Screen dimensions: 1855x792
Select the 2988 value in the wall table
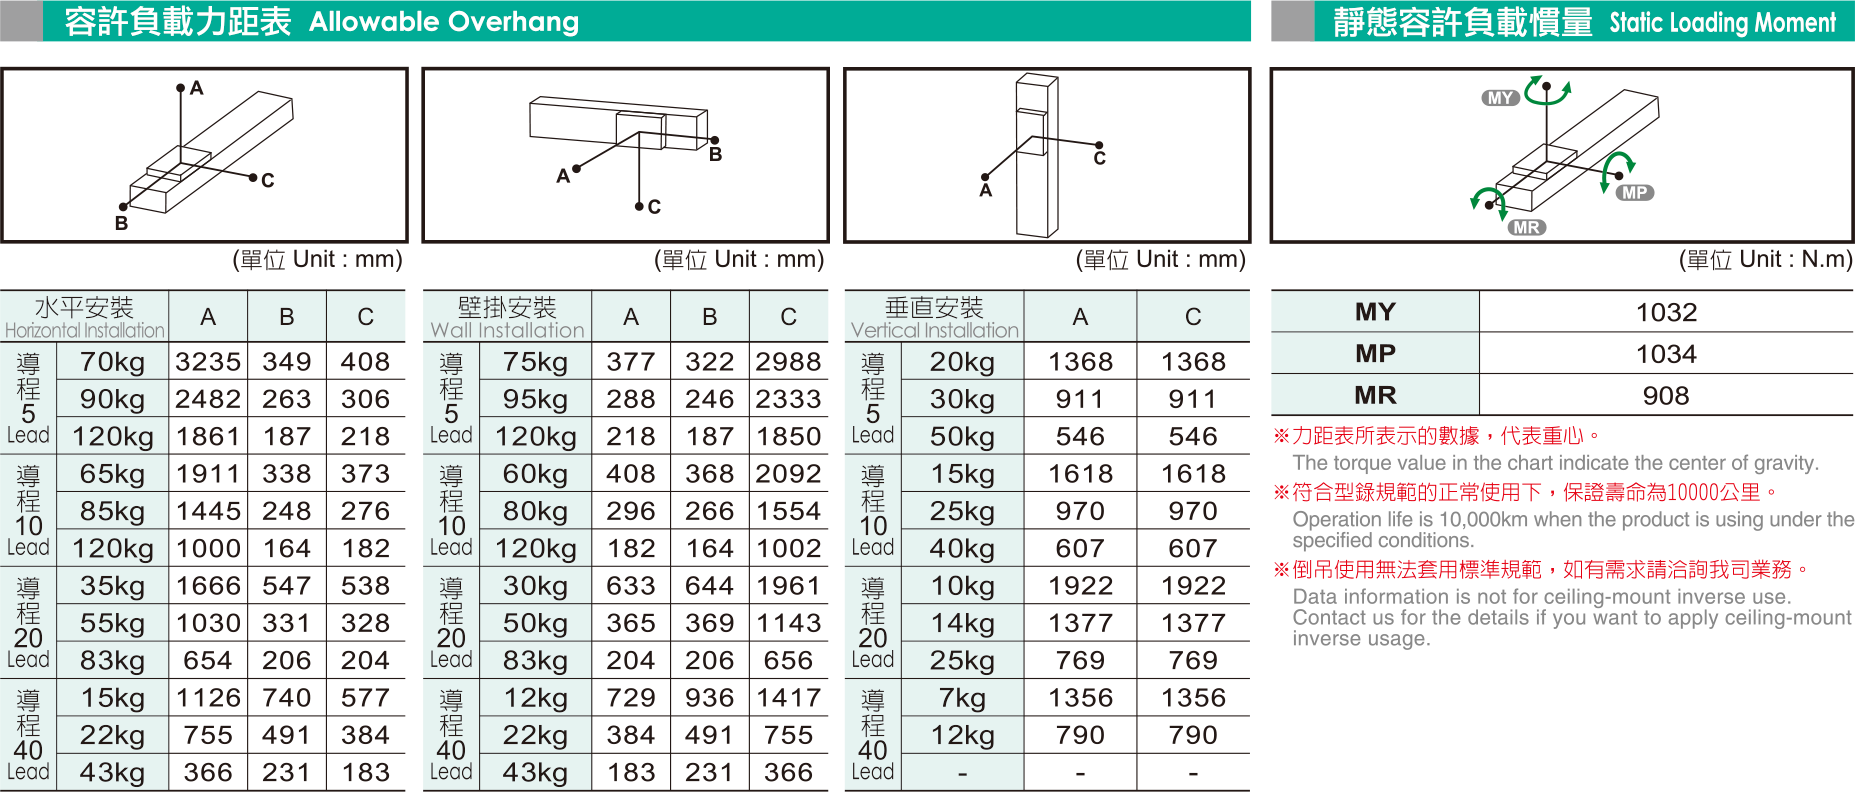coord(788,362)
